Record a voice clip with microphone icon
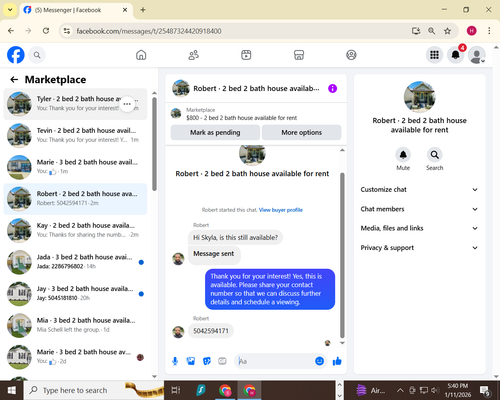Viewport: 500px width, 400px height. click(x=175, y=361)
